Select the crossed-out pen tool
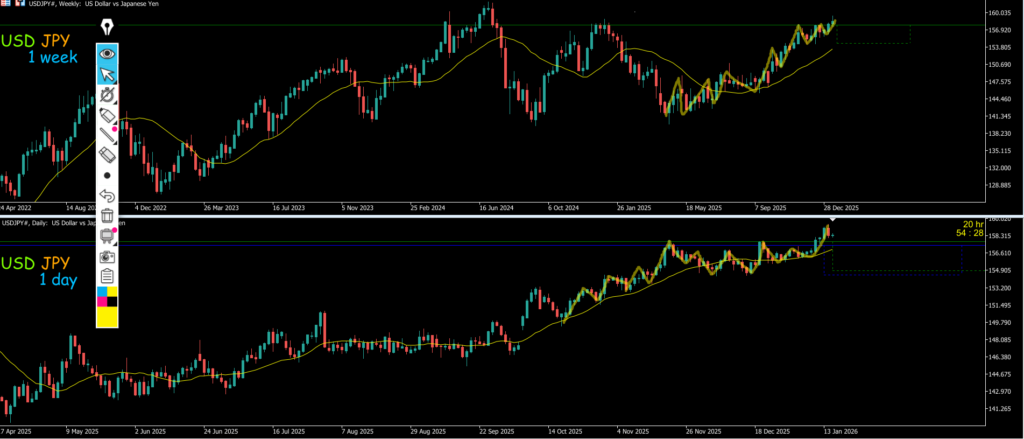 [x=107, y=95]
